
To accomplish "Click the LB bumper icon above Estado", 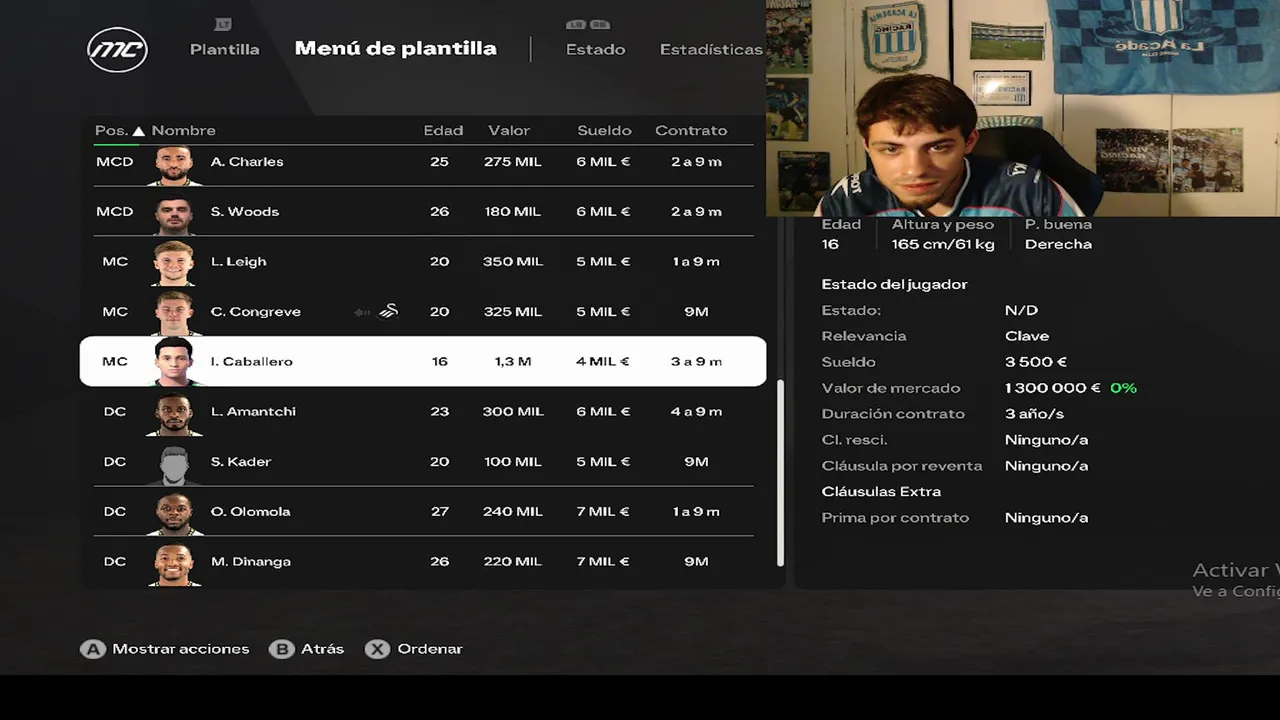I will pyautogui.click(x=575, y=24).
